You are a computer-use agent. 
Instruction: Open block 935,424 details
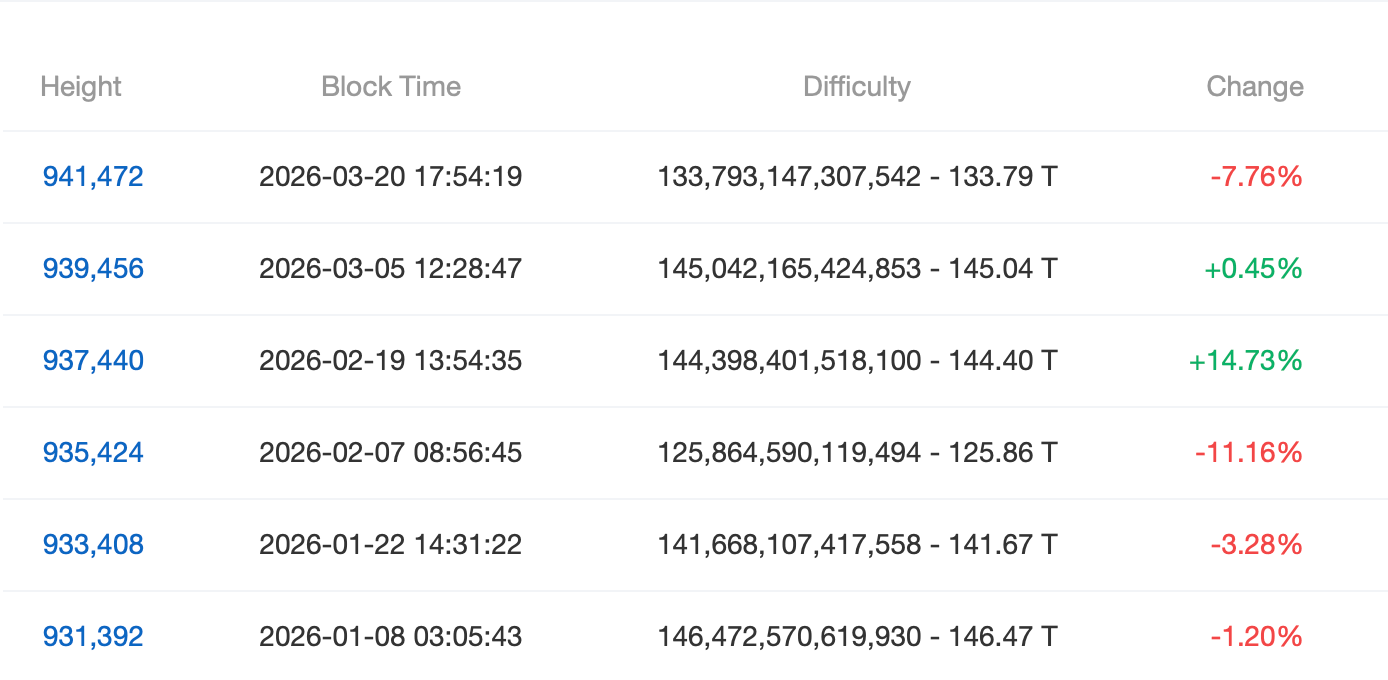point(92,452)
